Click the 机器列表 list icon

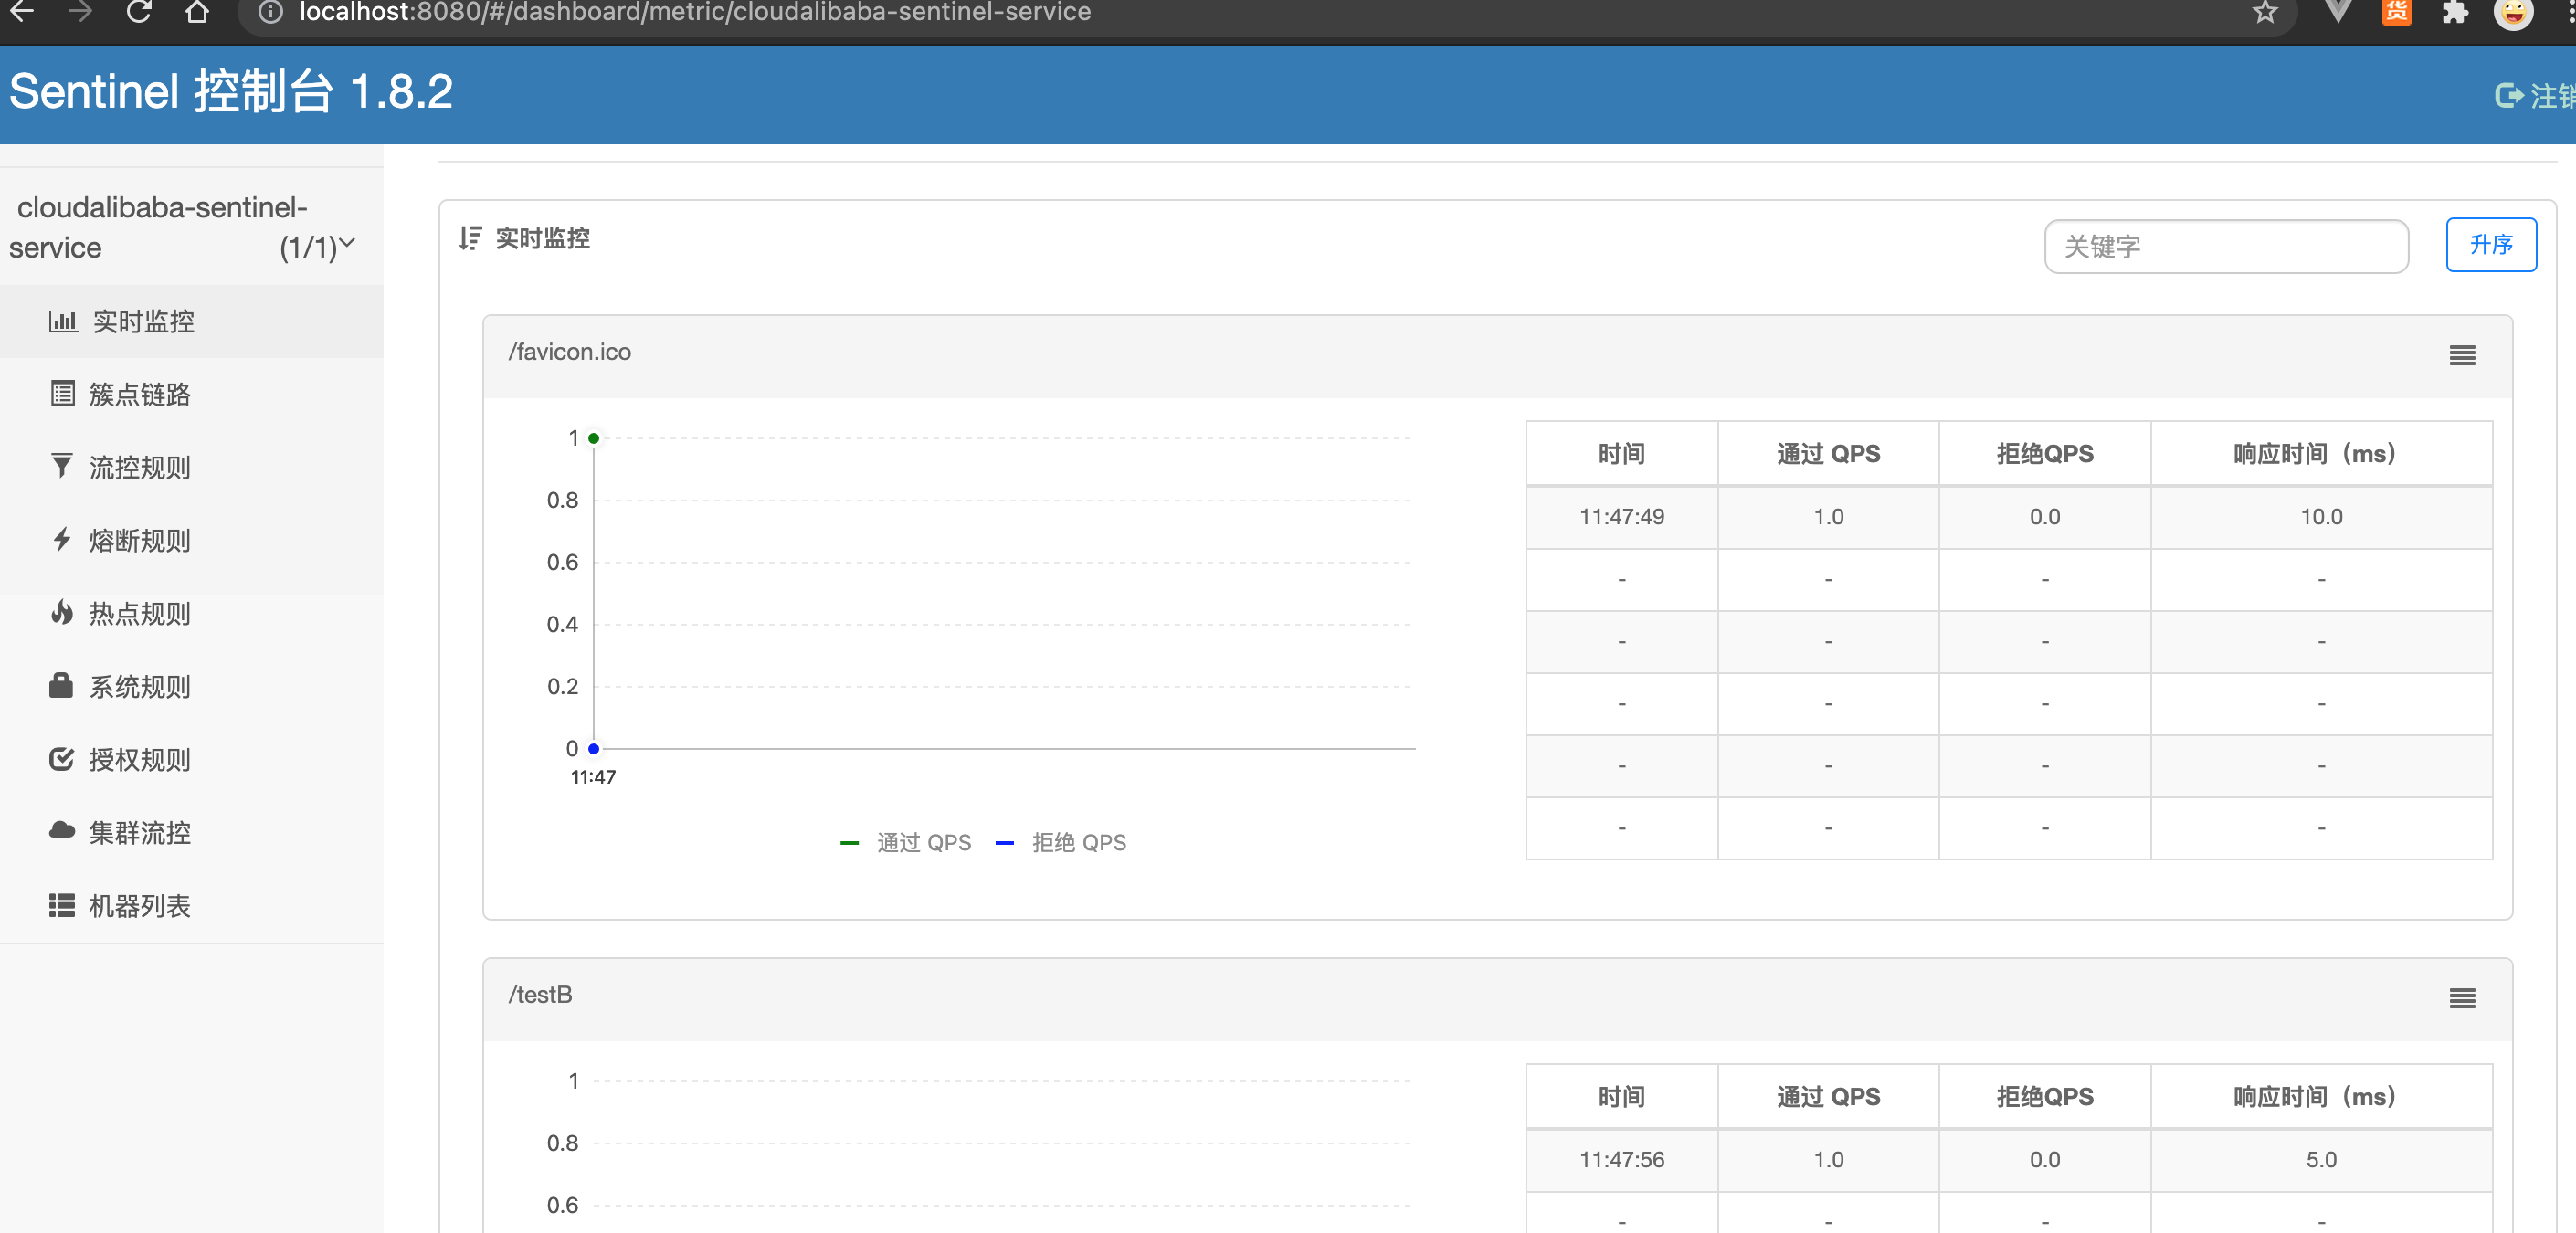[x=62, y=905]
